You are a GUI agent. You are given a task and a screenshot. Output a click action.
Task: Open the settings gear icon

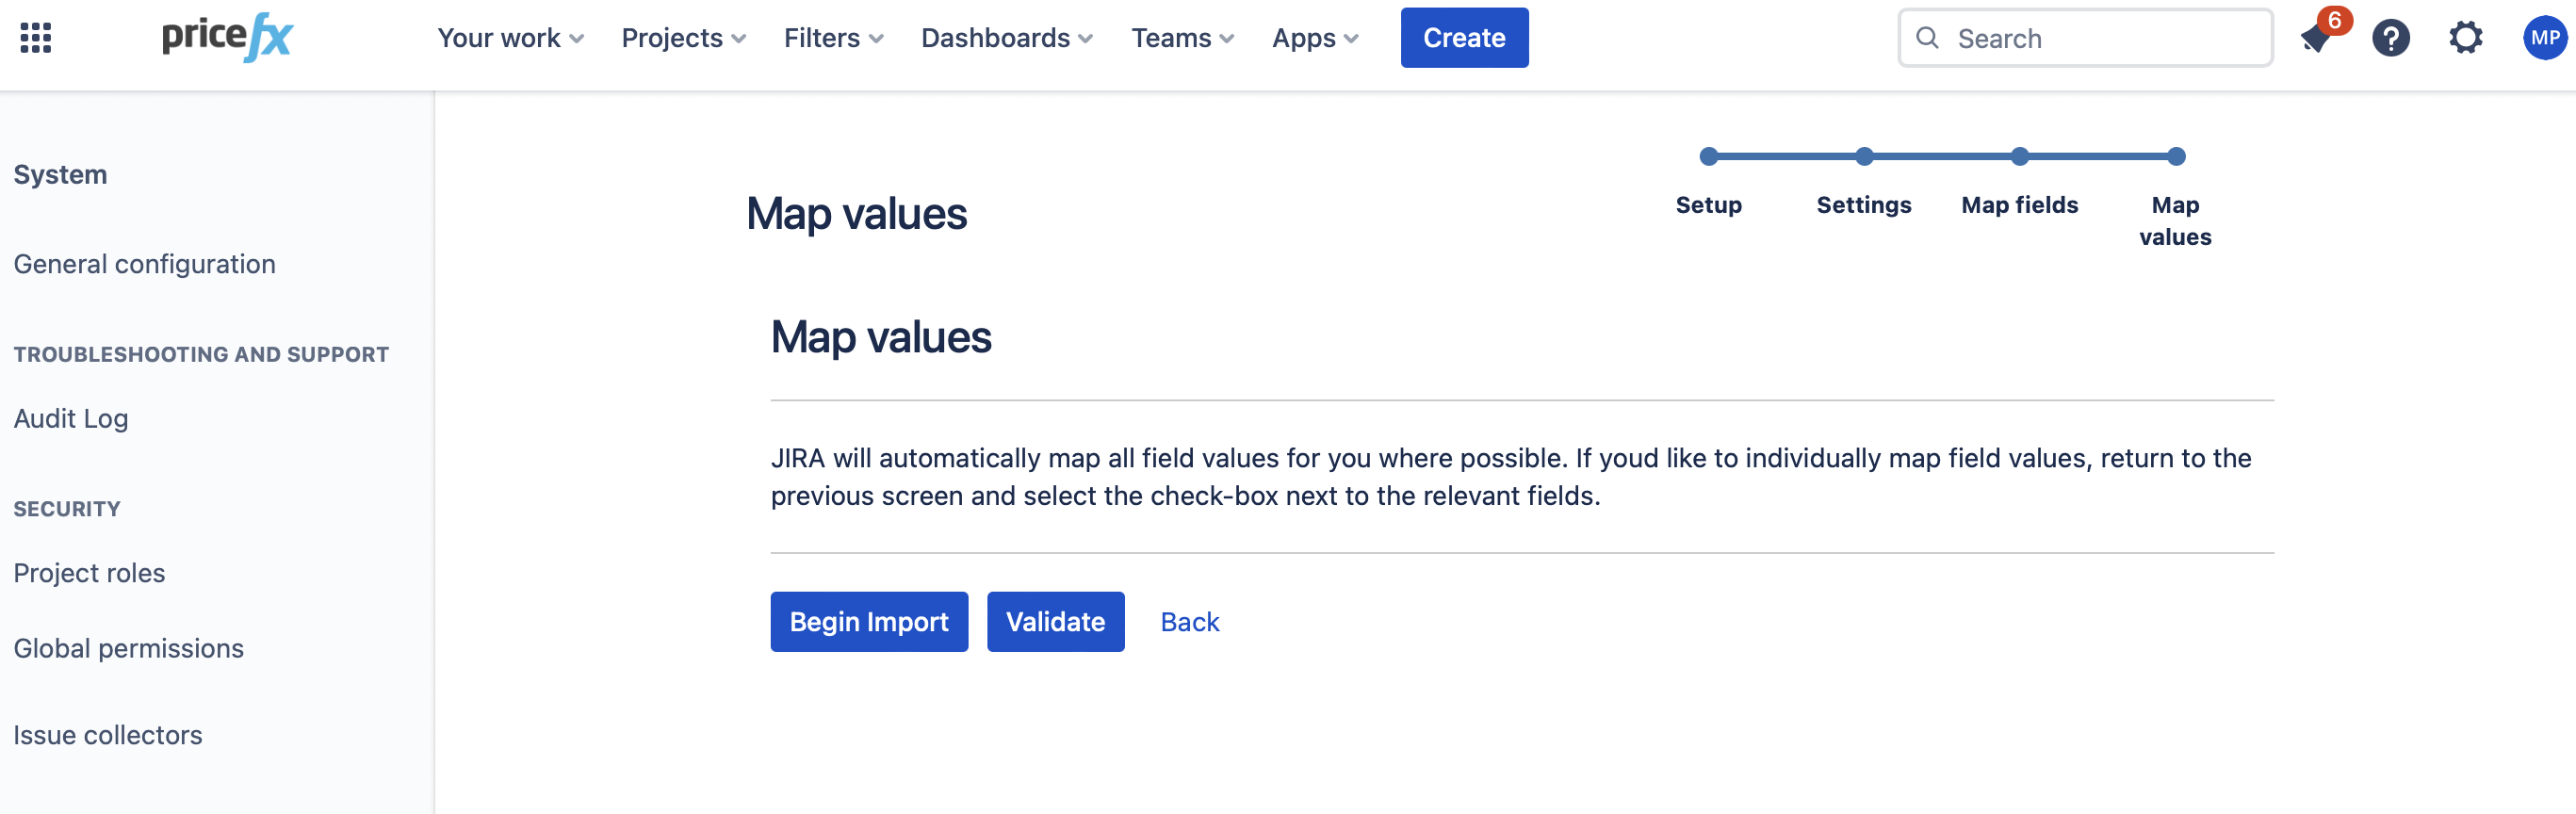[x=2466, y=38]
